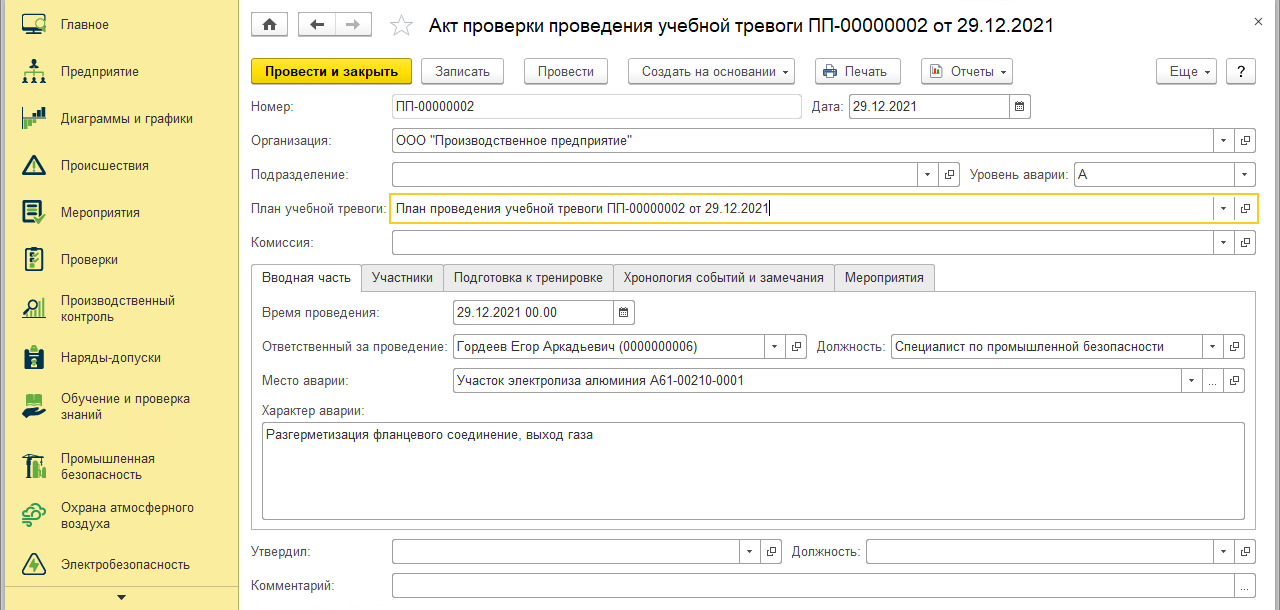Open Комментарий editor via the ellipsis button

1246,585
